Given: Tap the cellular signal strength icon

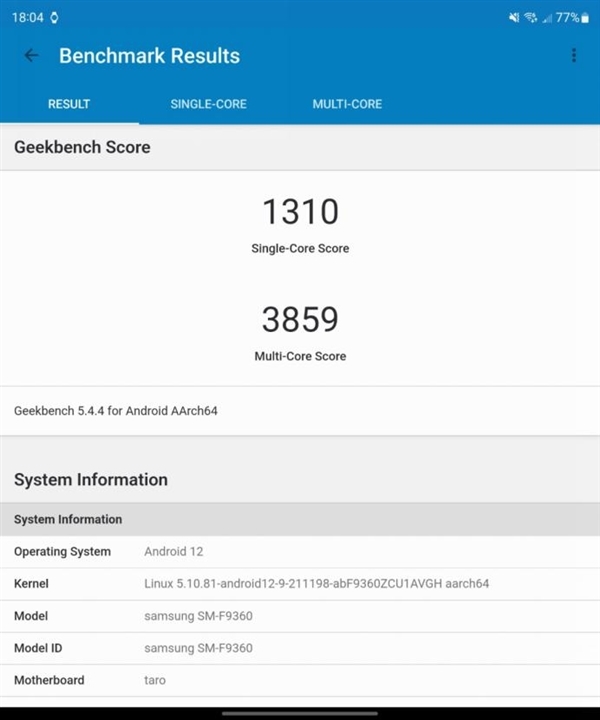Looking at the screenshot, I should click(x=547, y=18).
